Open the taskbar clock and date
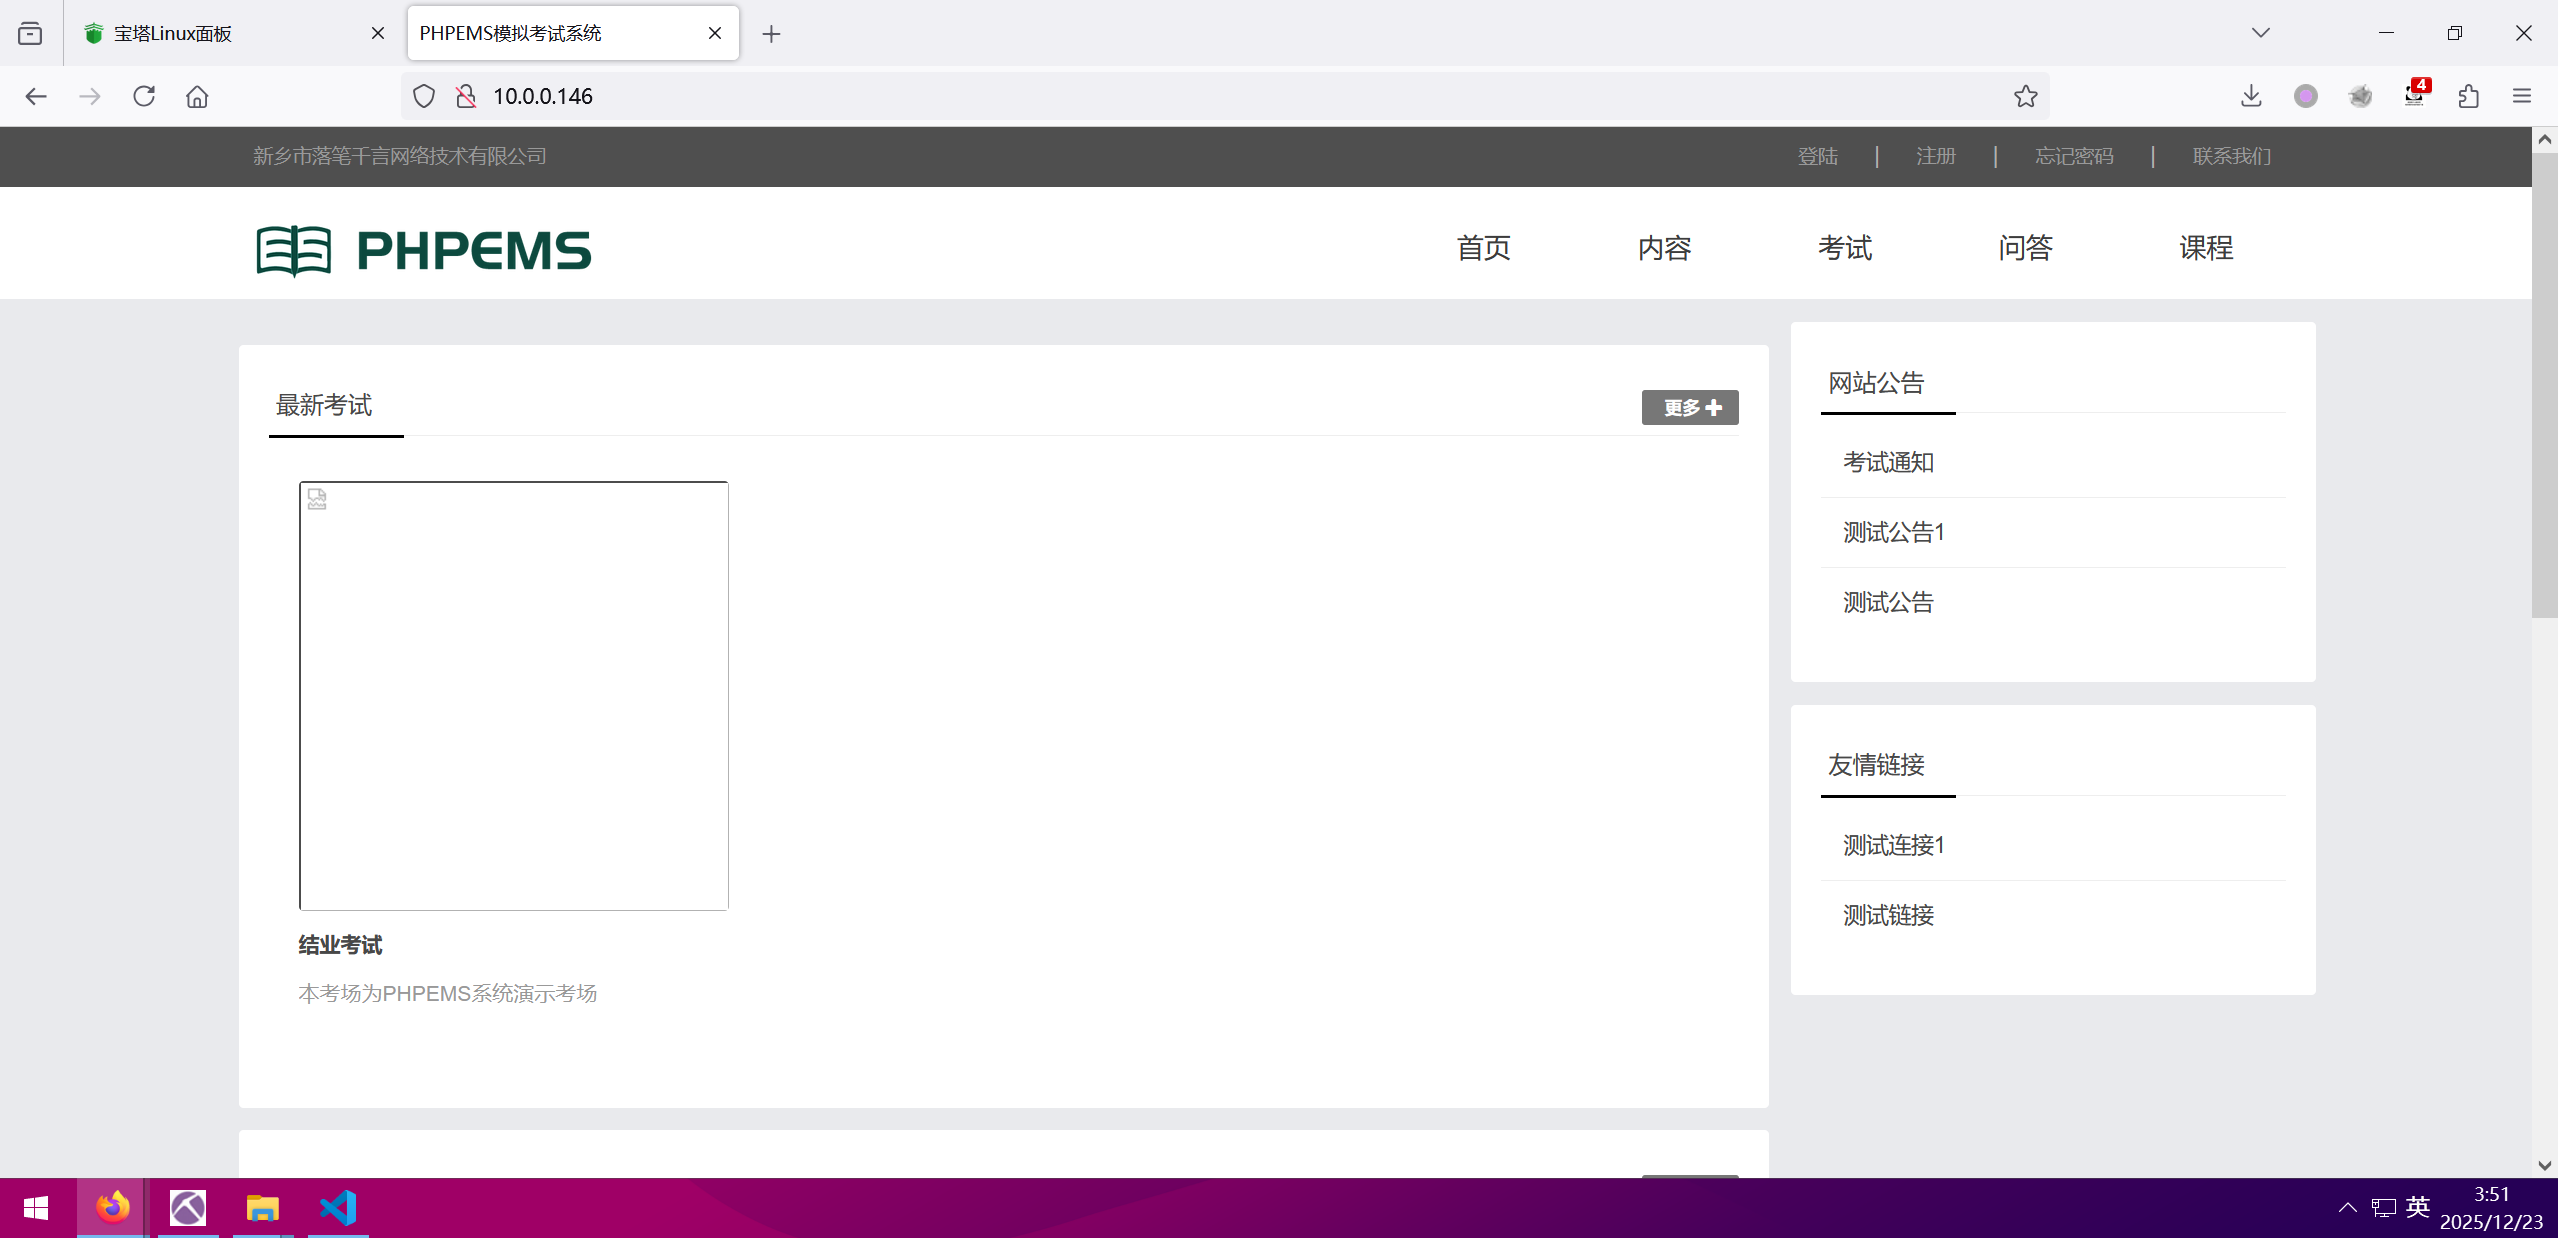 2491,1208
